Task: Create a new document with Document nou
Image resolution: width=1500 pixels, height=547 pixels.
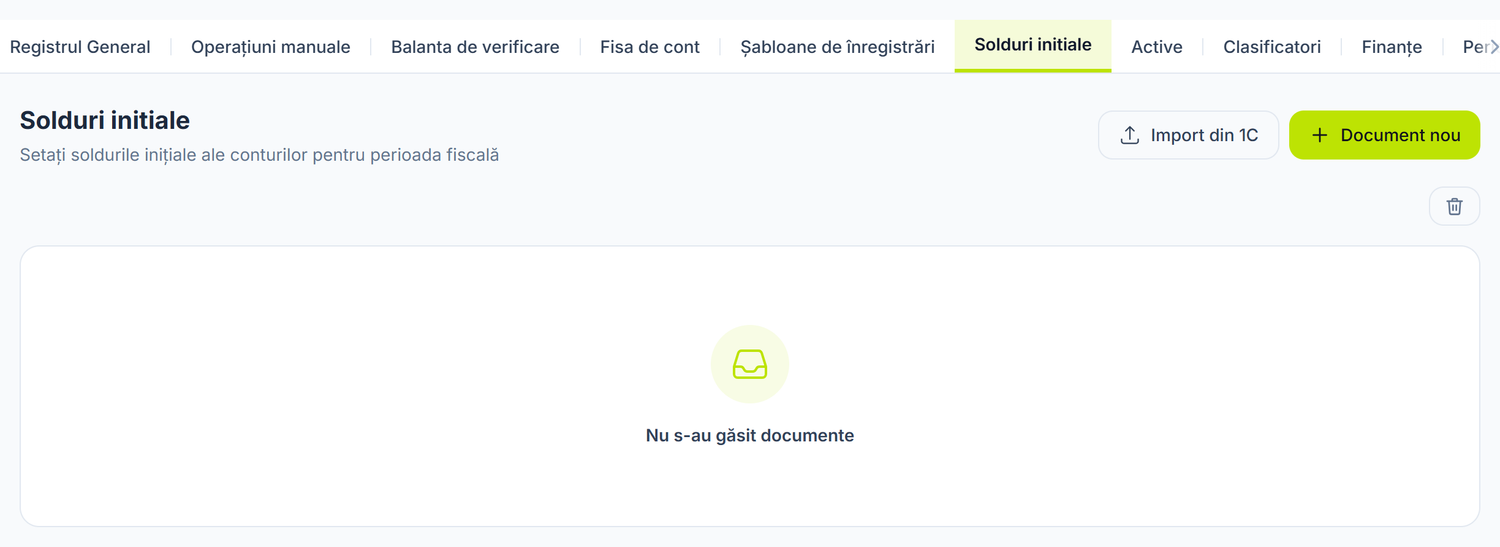Action: 1384,135
